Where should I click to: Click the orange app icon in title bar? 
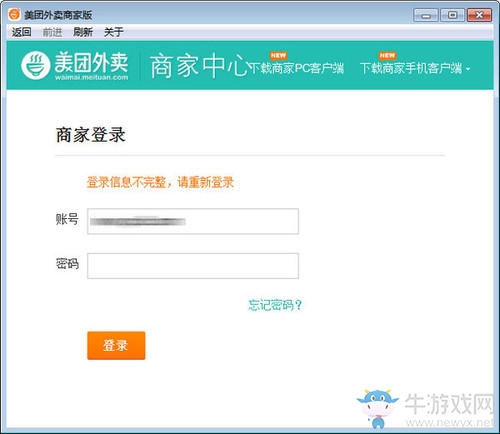coord(14,14)
